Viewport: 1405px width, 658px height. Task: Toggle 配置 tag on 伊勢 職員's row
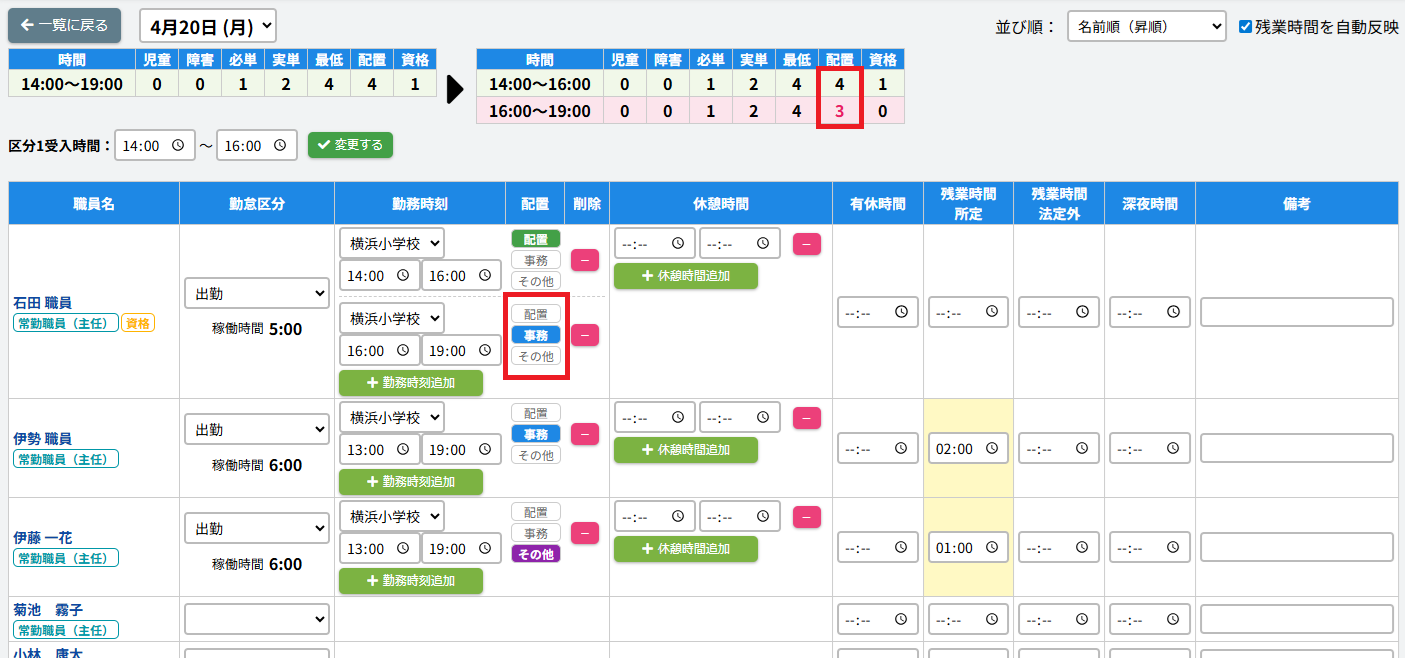[x=536, y=413]
